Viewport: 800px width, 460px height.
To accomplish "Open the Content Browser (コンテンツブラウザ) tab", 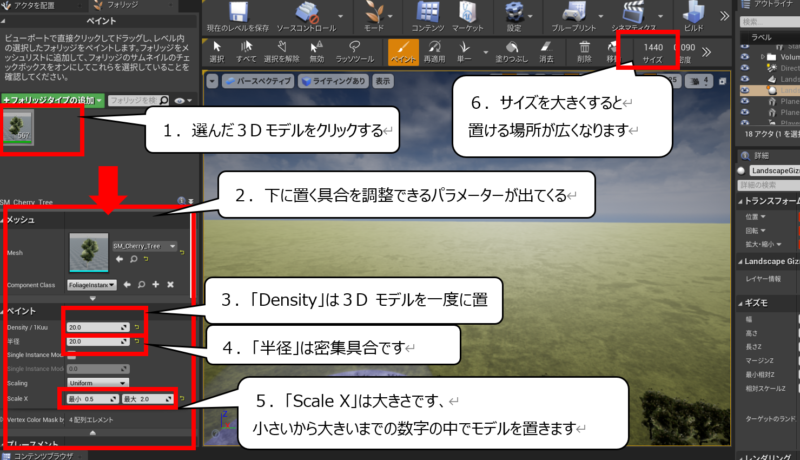I will pyautogui.click(x=43, y=456).
